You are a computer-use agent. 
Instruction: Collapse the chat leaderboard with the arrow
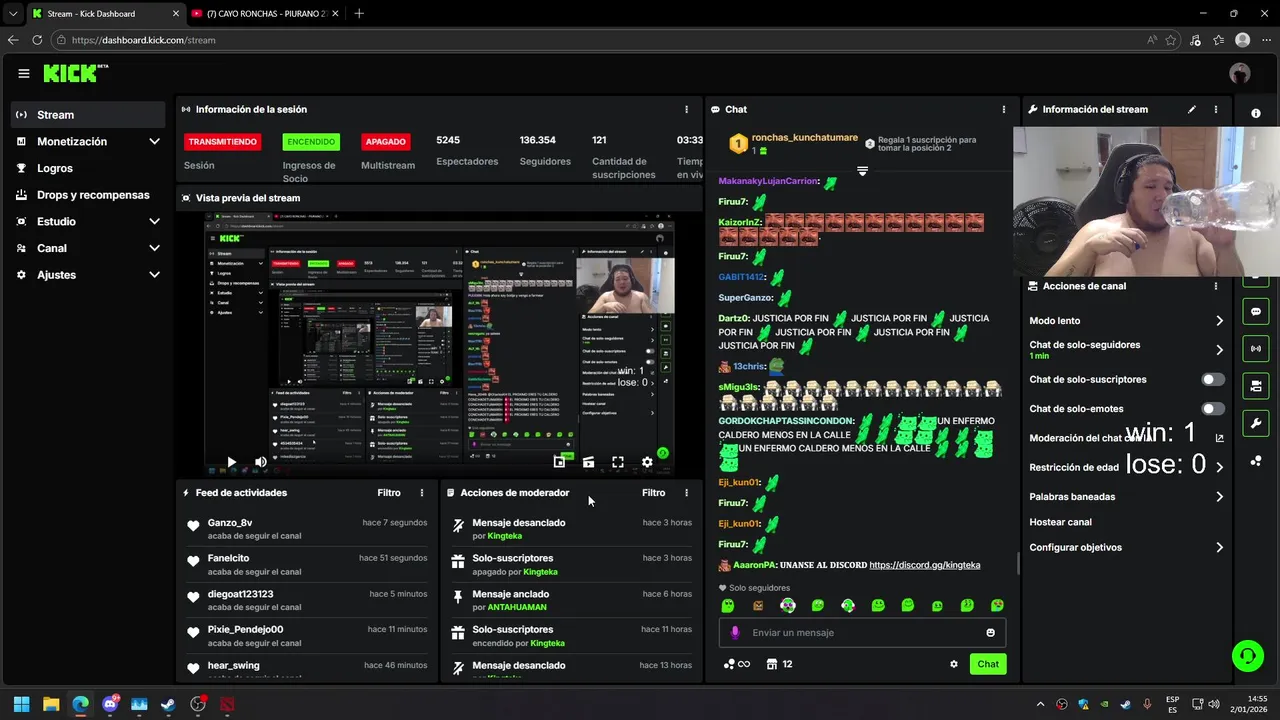coord(862,171)
